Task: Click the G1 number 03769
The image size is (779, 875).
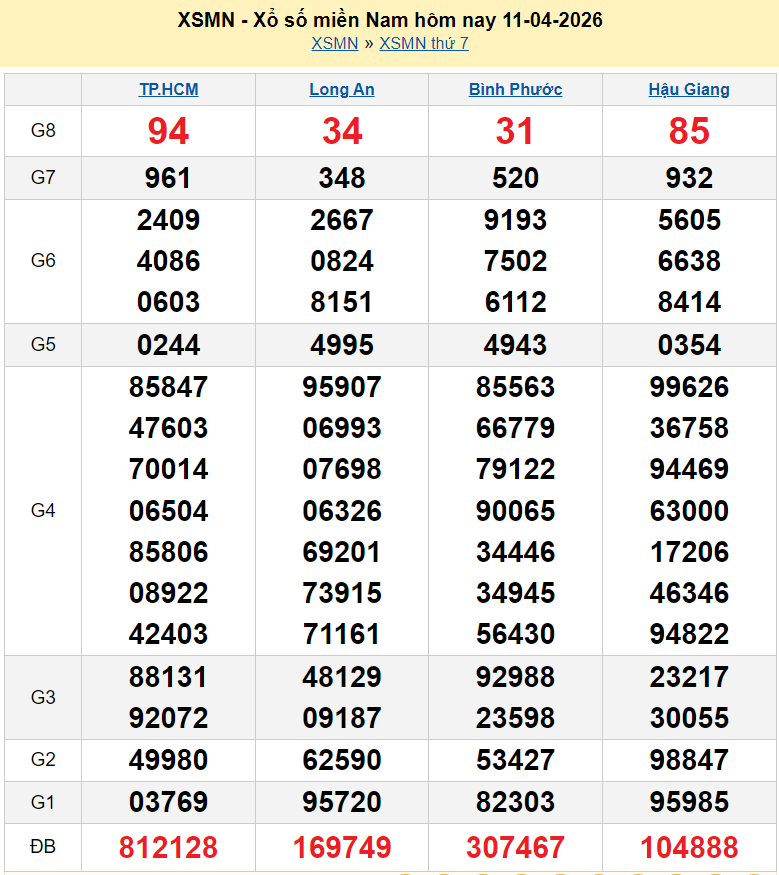Action: [x=168, y=802]
